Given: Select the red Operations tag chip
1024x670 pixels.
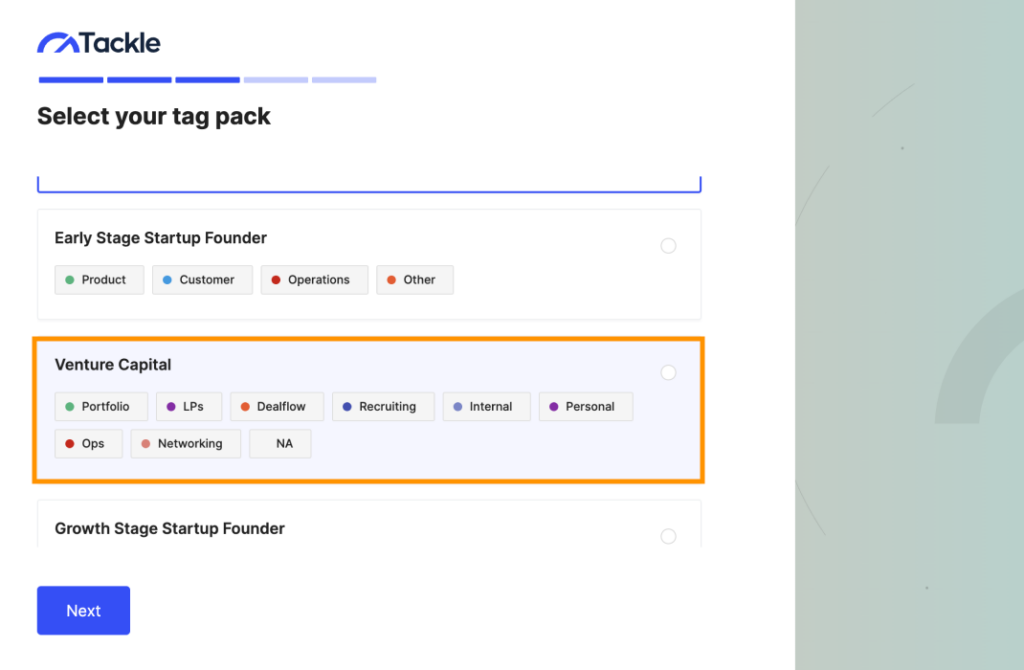Looking at the screenshot, I should click(314, 279).
